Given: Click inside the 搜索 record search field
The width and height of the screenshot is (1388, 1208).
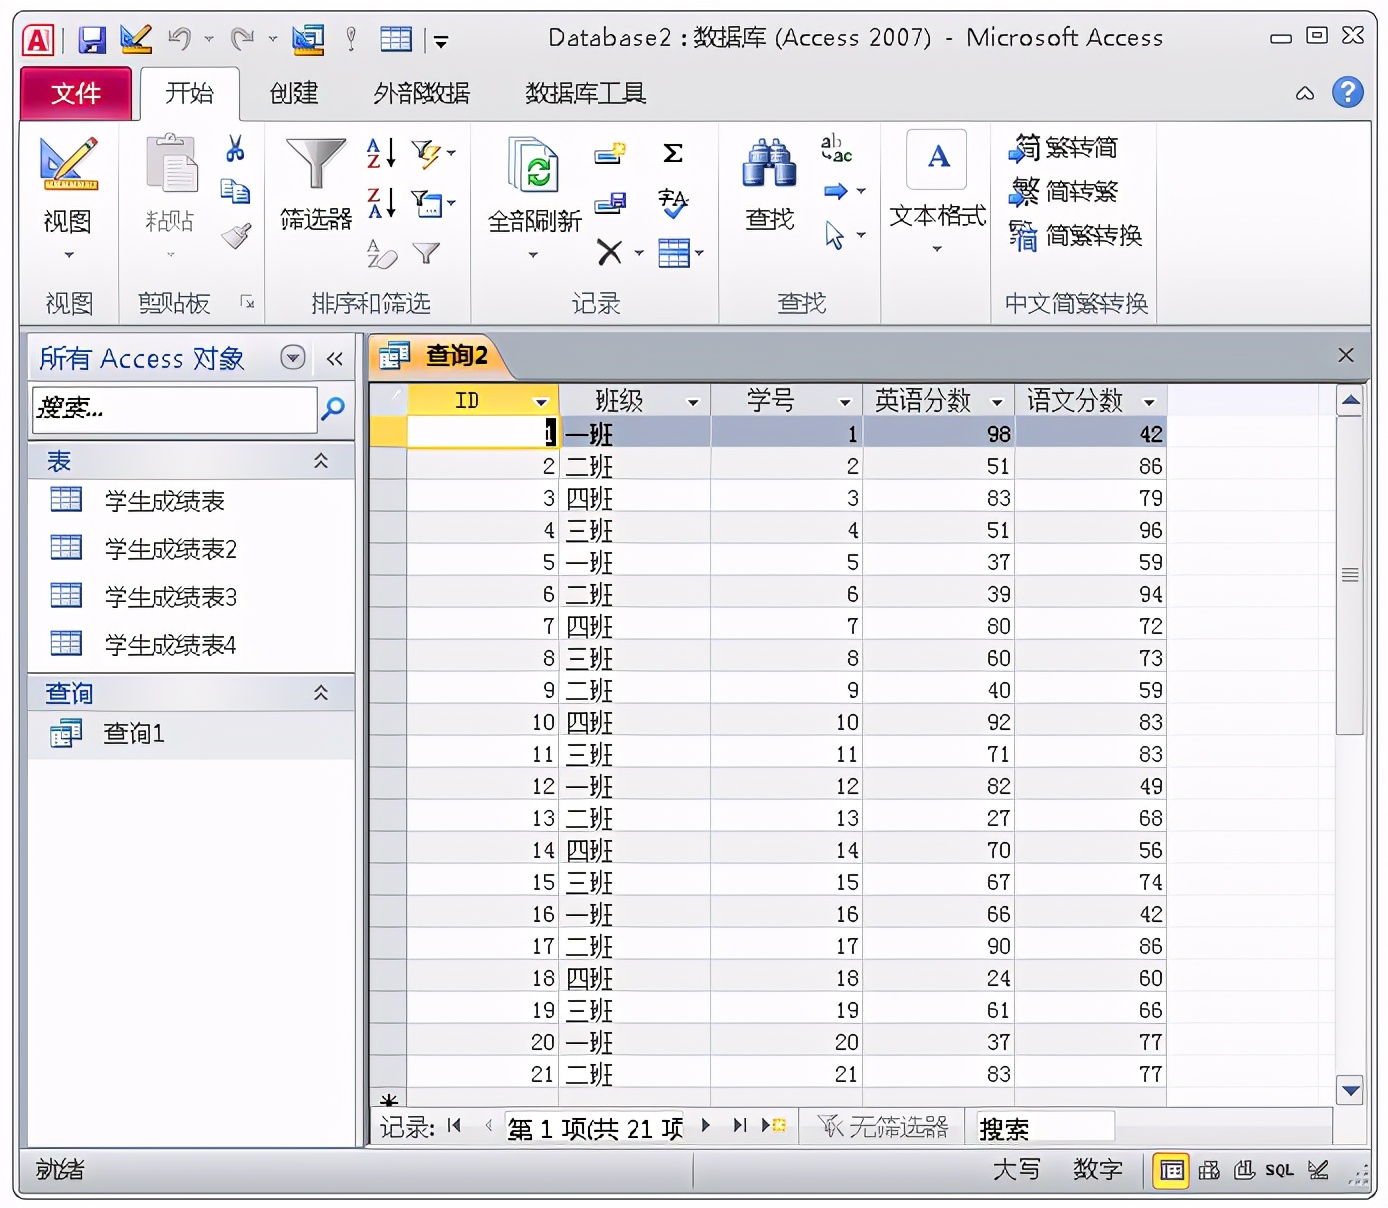Looking at the screenshot, I should pyautogui.click(x=1042, y=1126).
